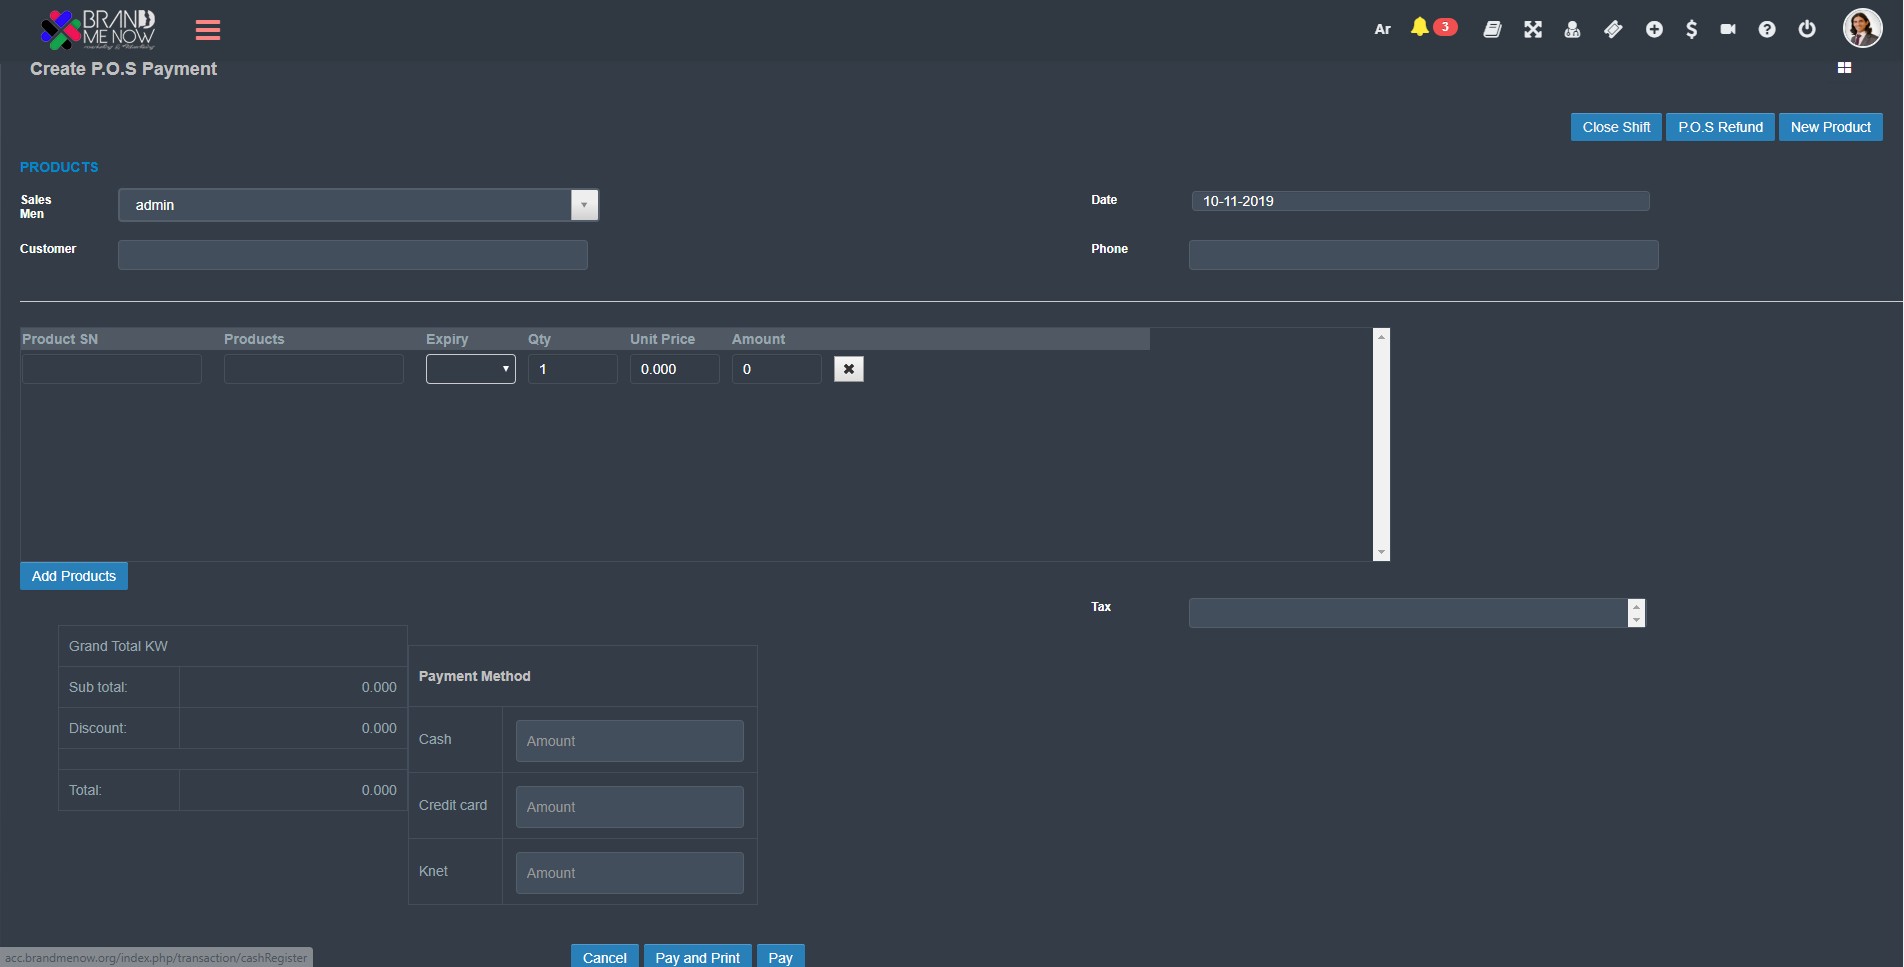Expand the Sales Men admin dropdown
The image size is (1904, 967).
tap(584, 205)
